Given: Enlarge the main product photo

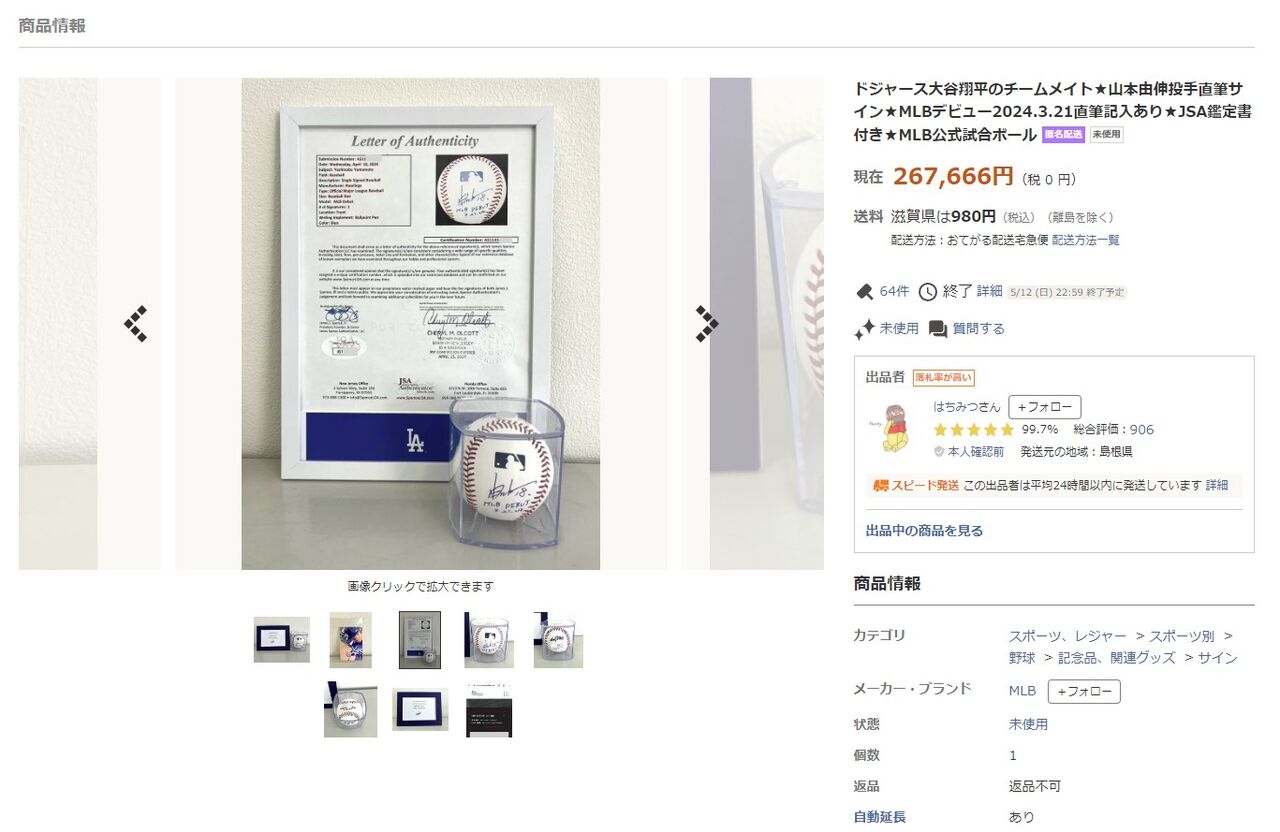Looking at the screenshot, I should (x=421, y=324).
